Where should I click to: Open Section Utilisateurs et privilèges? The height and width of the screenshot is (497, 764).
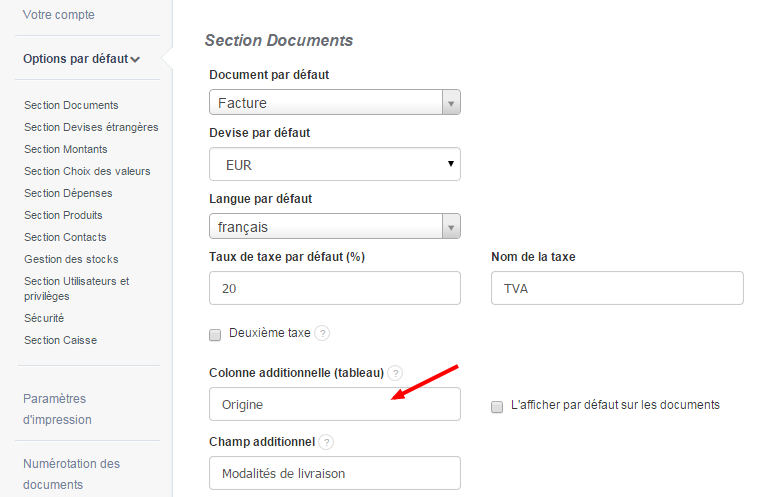pos(76,288)
